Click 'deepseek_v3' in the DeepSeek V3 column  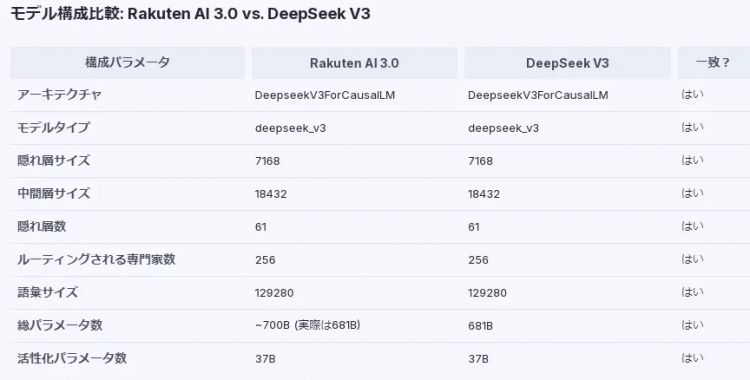point(504,128)
